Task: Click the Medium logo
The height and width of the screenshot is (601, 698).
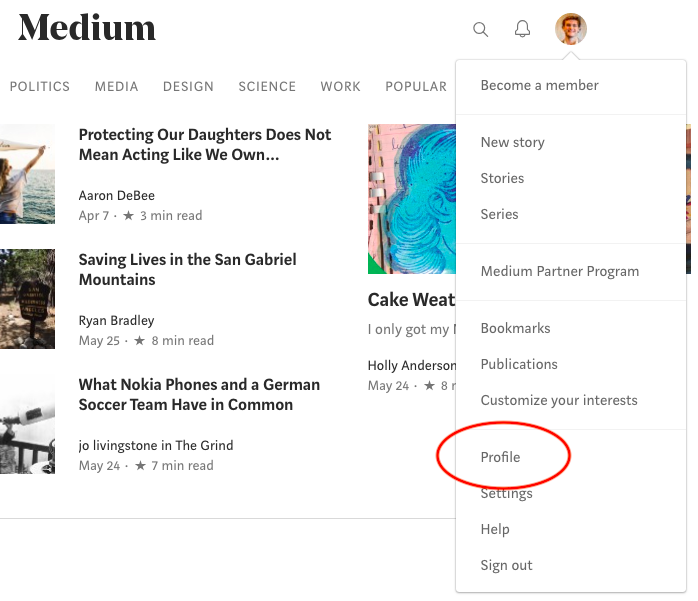Action: click(x=87, y=28)
